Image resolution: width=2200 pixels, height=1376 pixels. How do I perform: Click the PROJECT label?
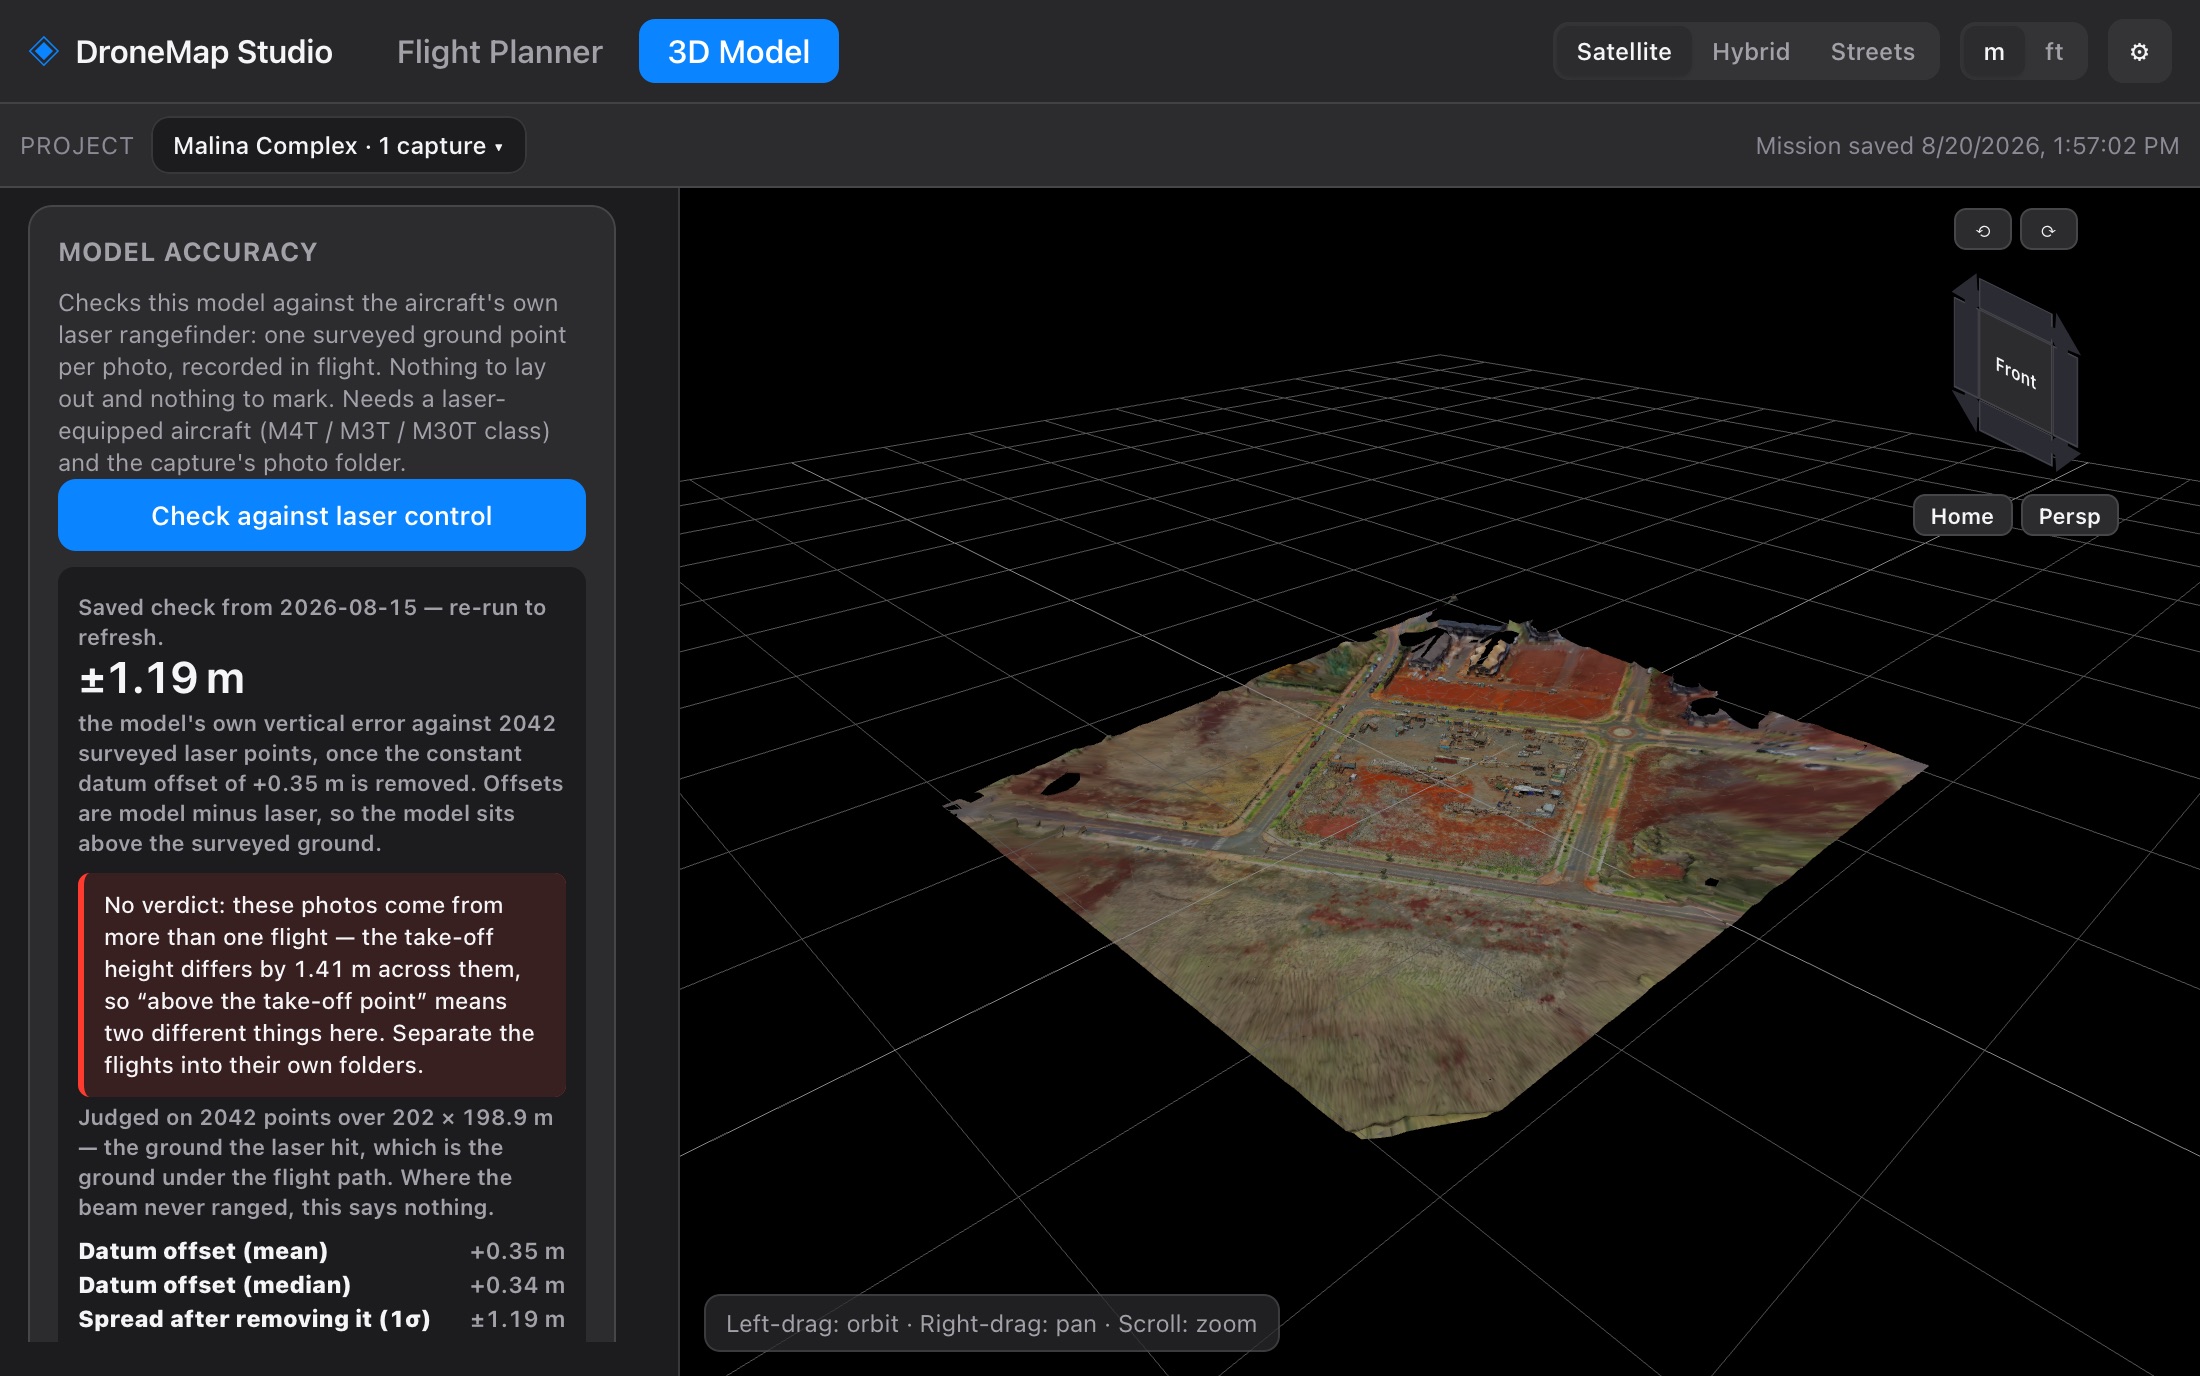(77, 146)
